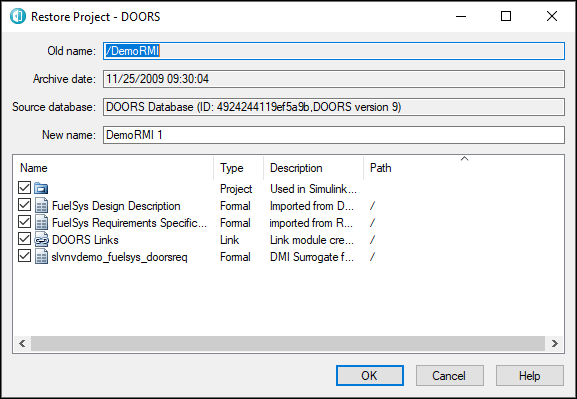This screenshot has height=399, width=577.
Task: Click slvnvdemo_fuelsys_doorsreq module icon
Action: click(41, 256)
